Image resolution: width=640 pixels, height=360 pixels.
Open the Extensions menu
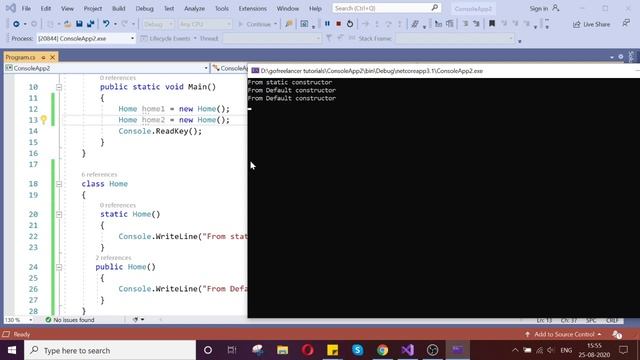pos(252,8)
